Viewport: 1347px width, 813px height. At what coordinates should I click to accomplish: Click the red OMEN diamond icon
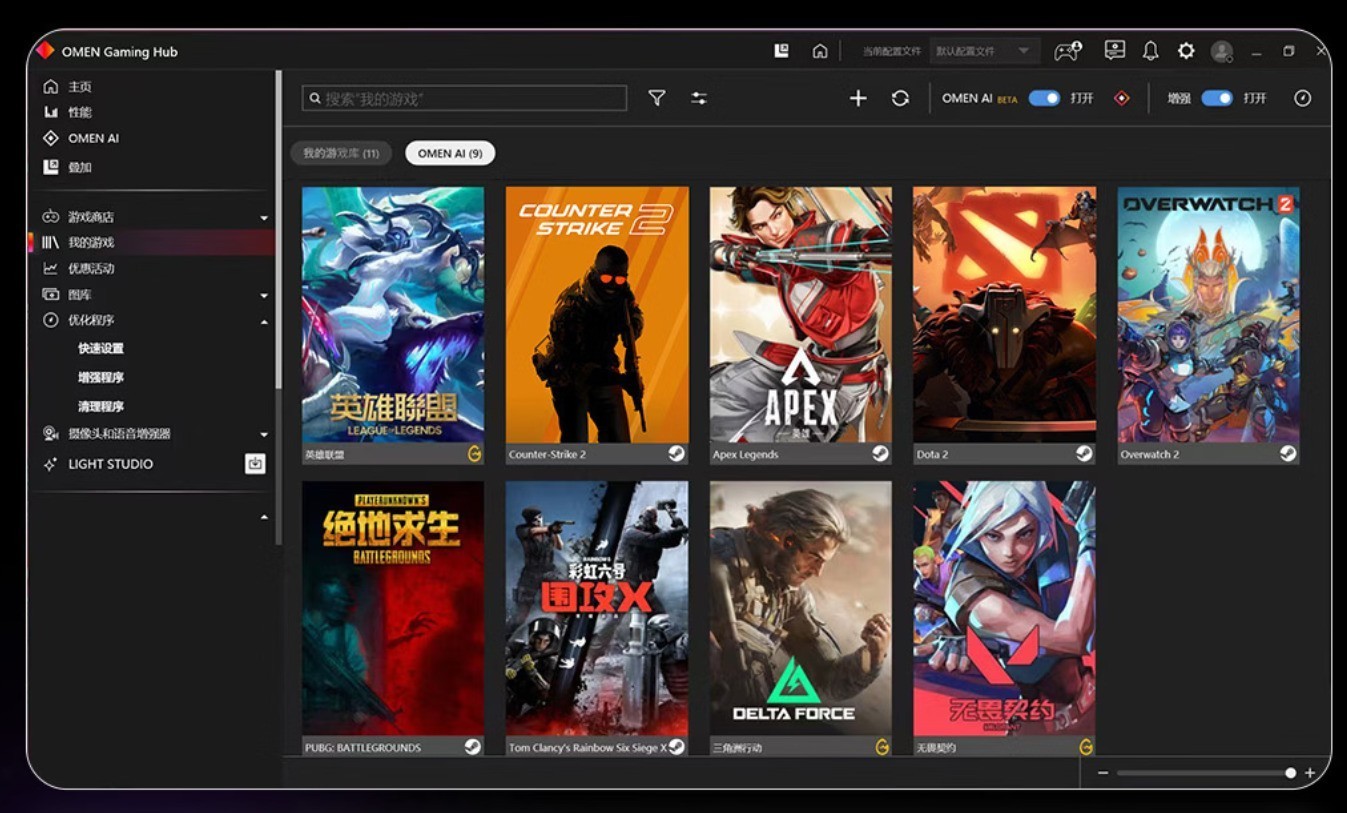(x=1122, y=98)
